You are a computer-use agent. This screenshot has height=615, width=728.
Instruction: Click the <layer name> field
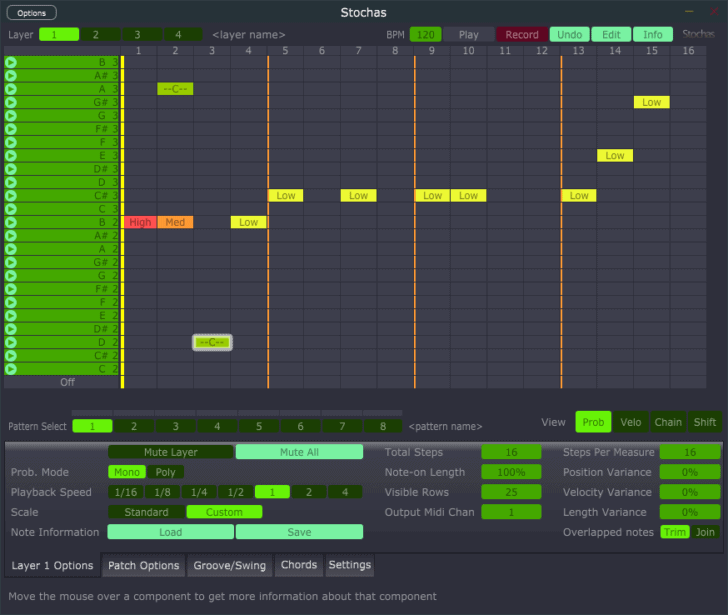point(248,35)
